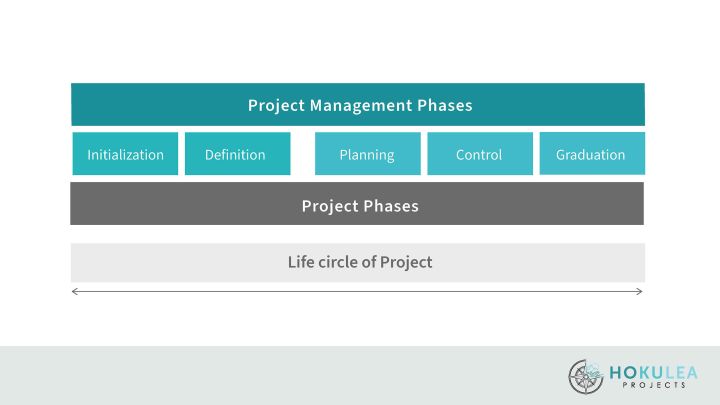Select the Planning phase box
The height and width of the screenshot is (405, 720).
pos(367,154)
